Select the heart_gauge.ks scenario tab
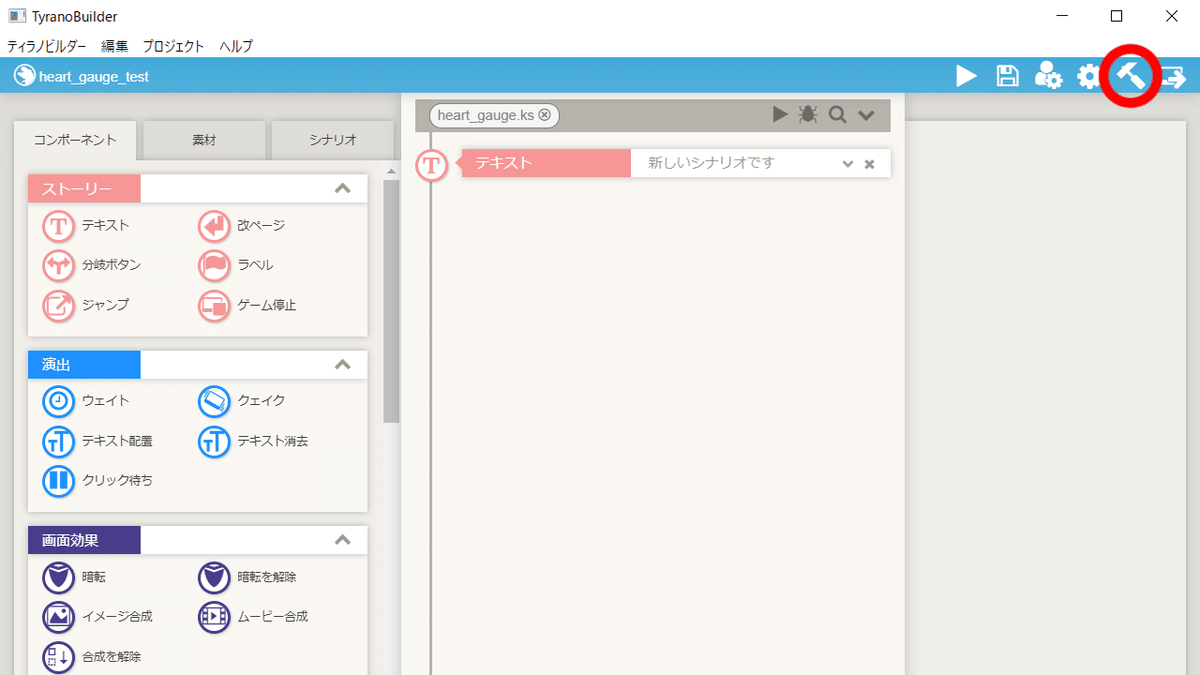 tap(494, 115)
